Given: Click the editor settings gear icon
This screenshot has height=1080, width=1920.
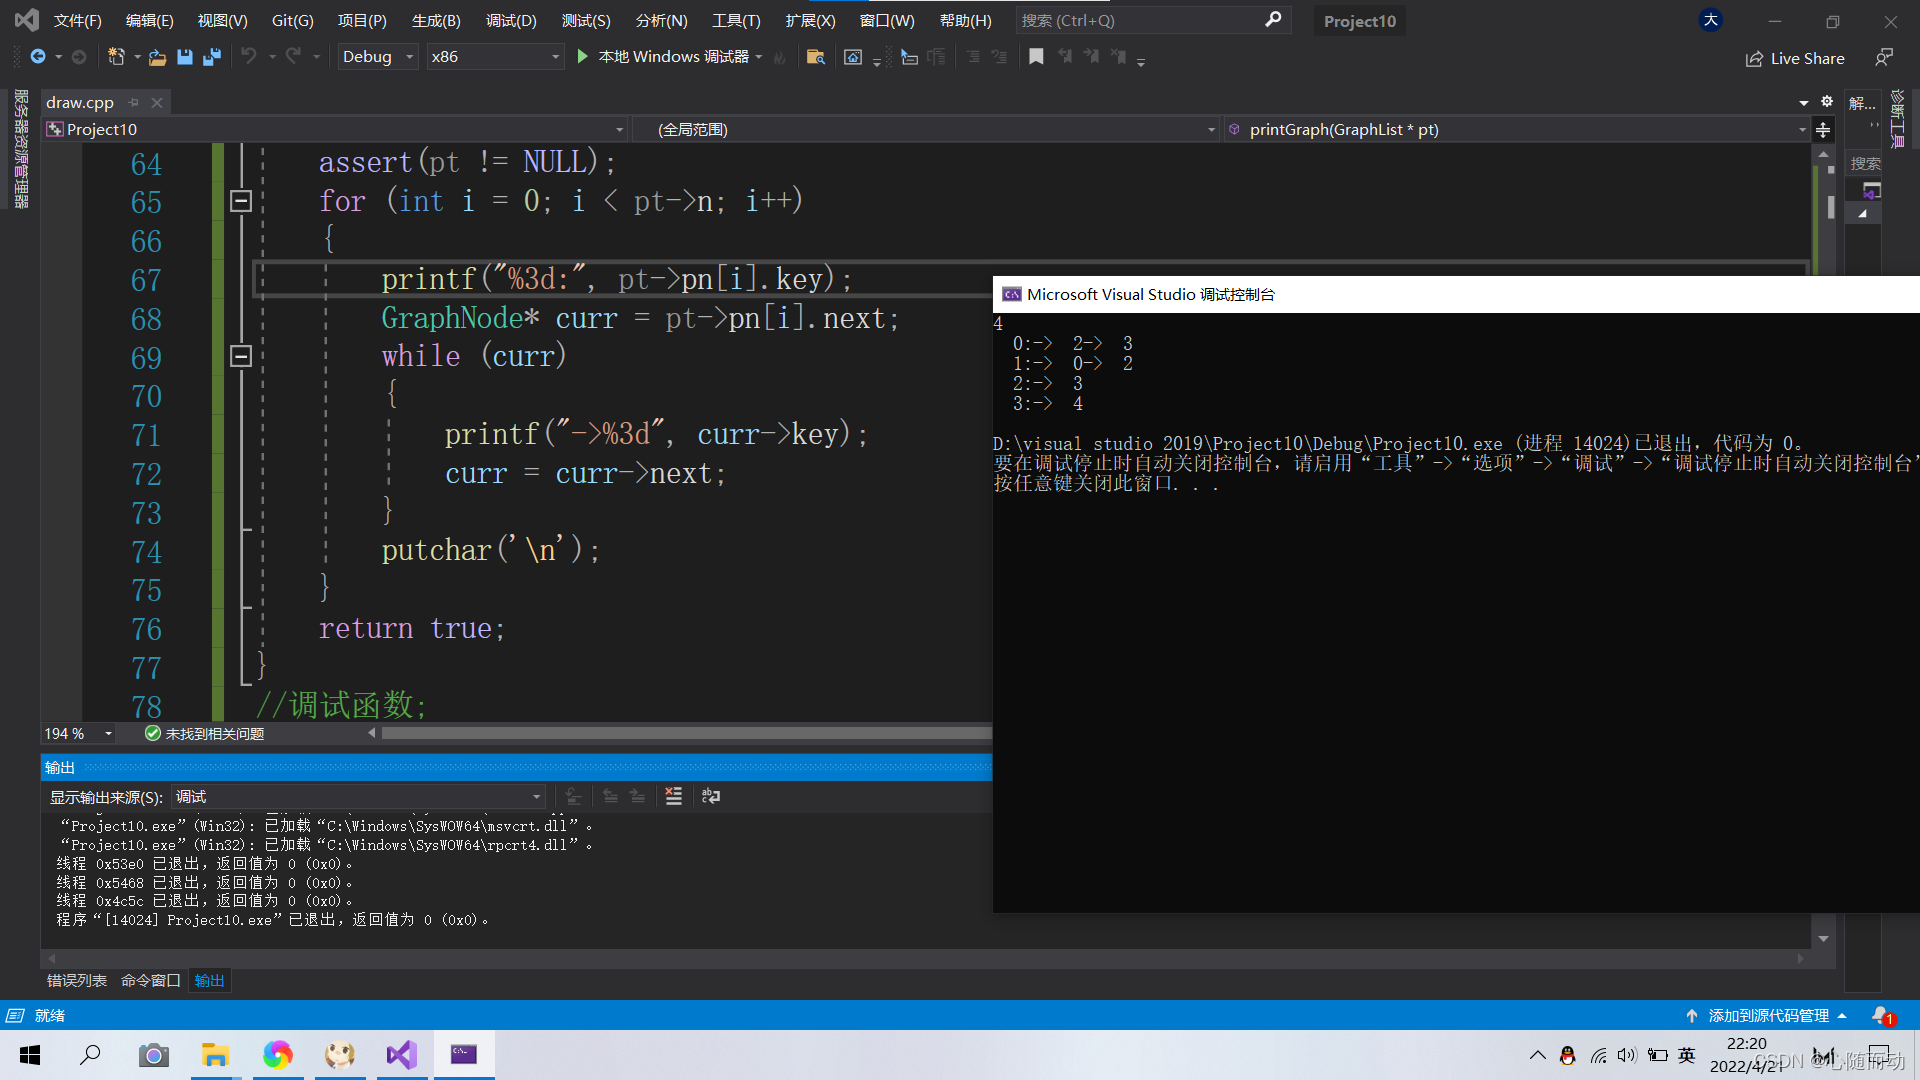Looking at the screenshot, I should (1827, 102).
